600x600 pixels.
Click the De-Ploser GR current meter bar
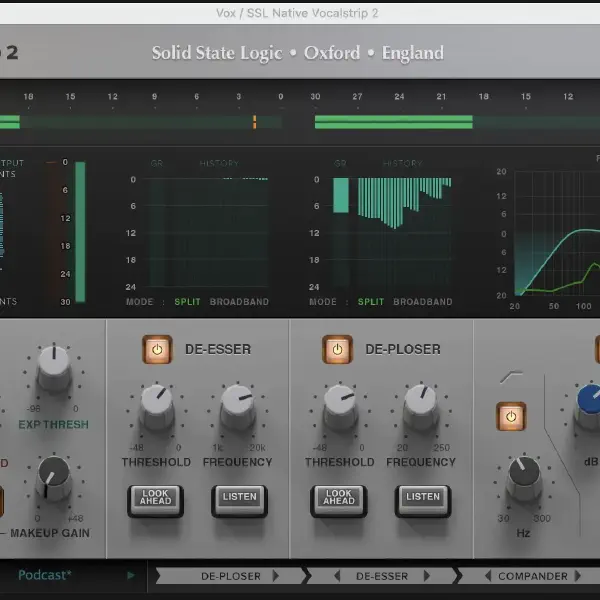click(341, 195)
